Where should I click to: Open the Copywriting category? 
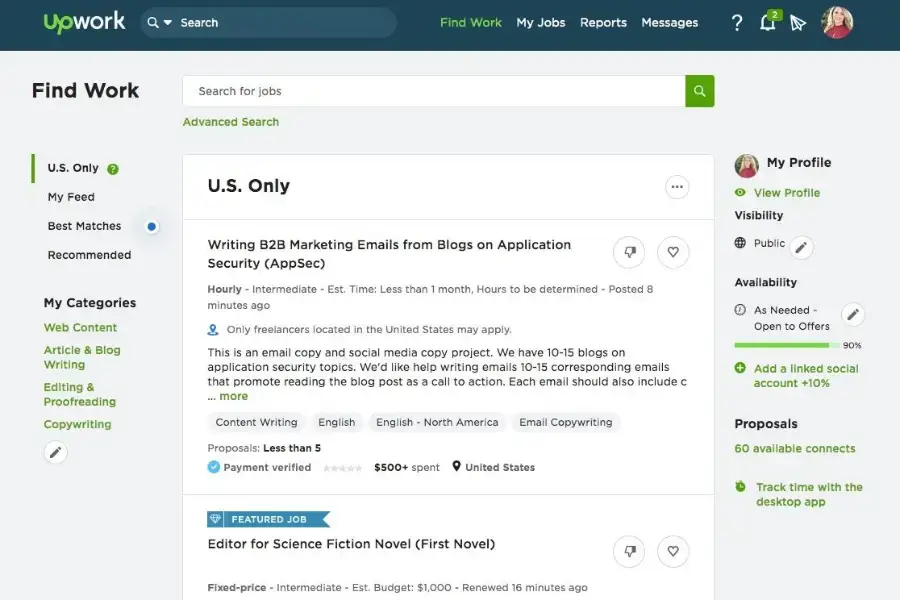tap(77, 424)
